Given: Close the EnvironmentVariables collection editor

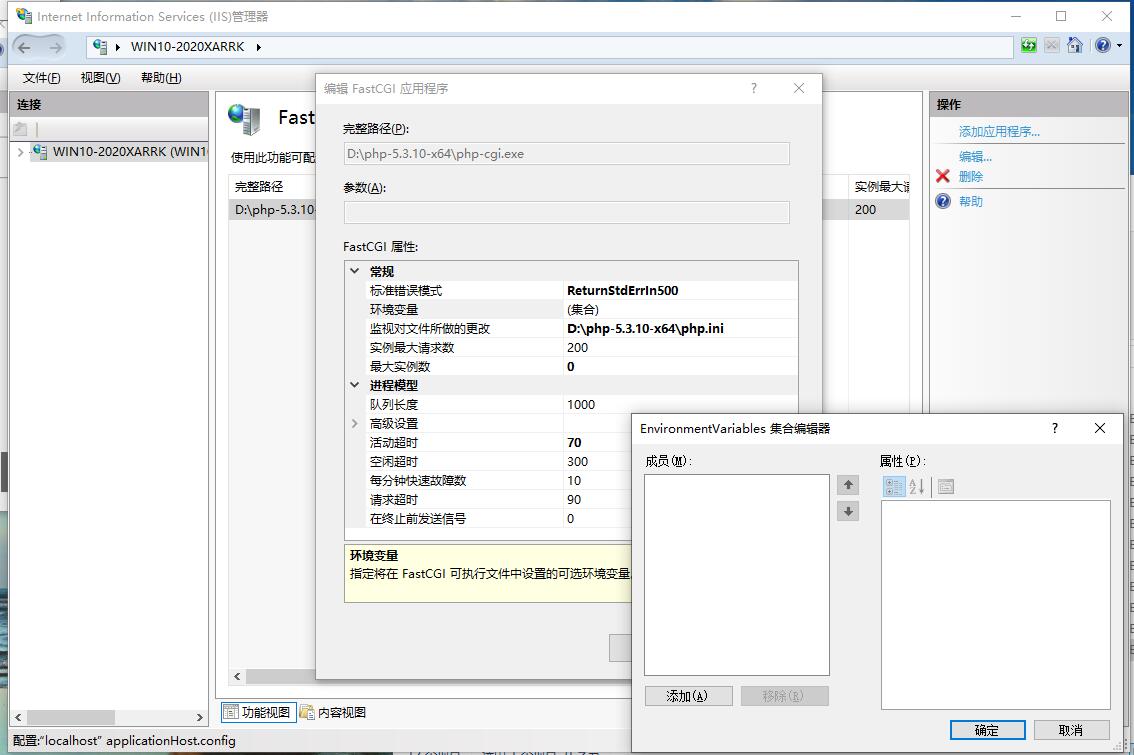Looking at the screenshot, I should click(1100, 428).
